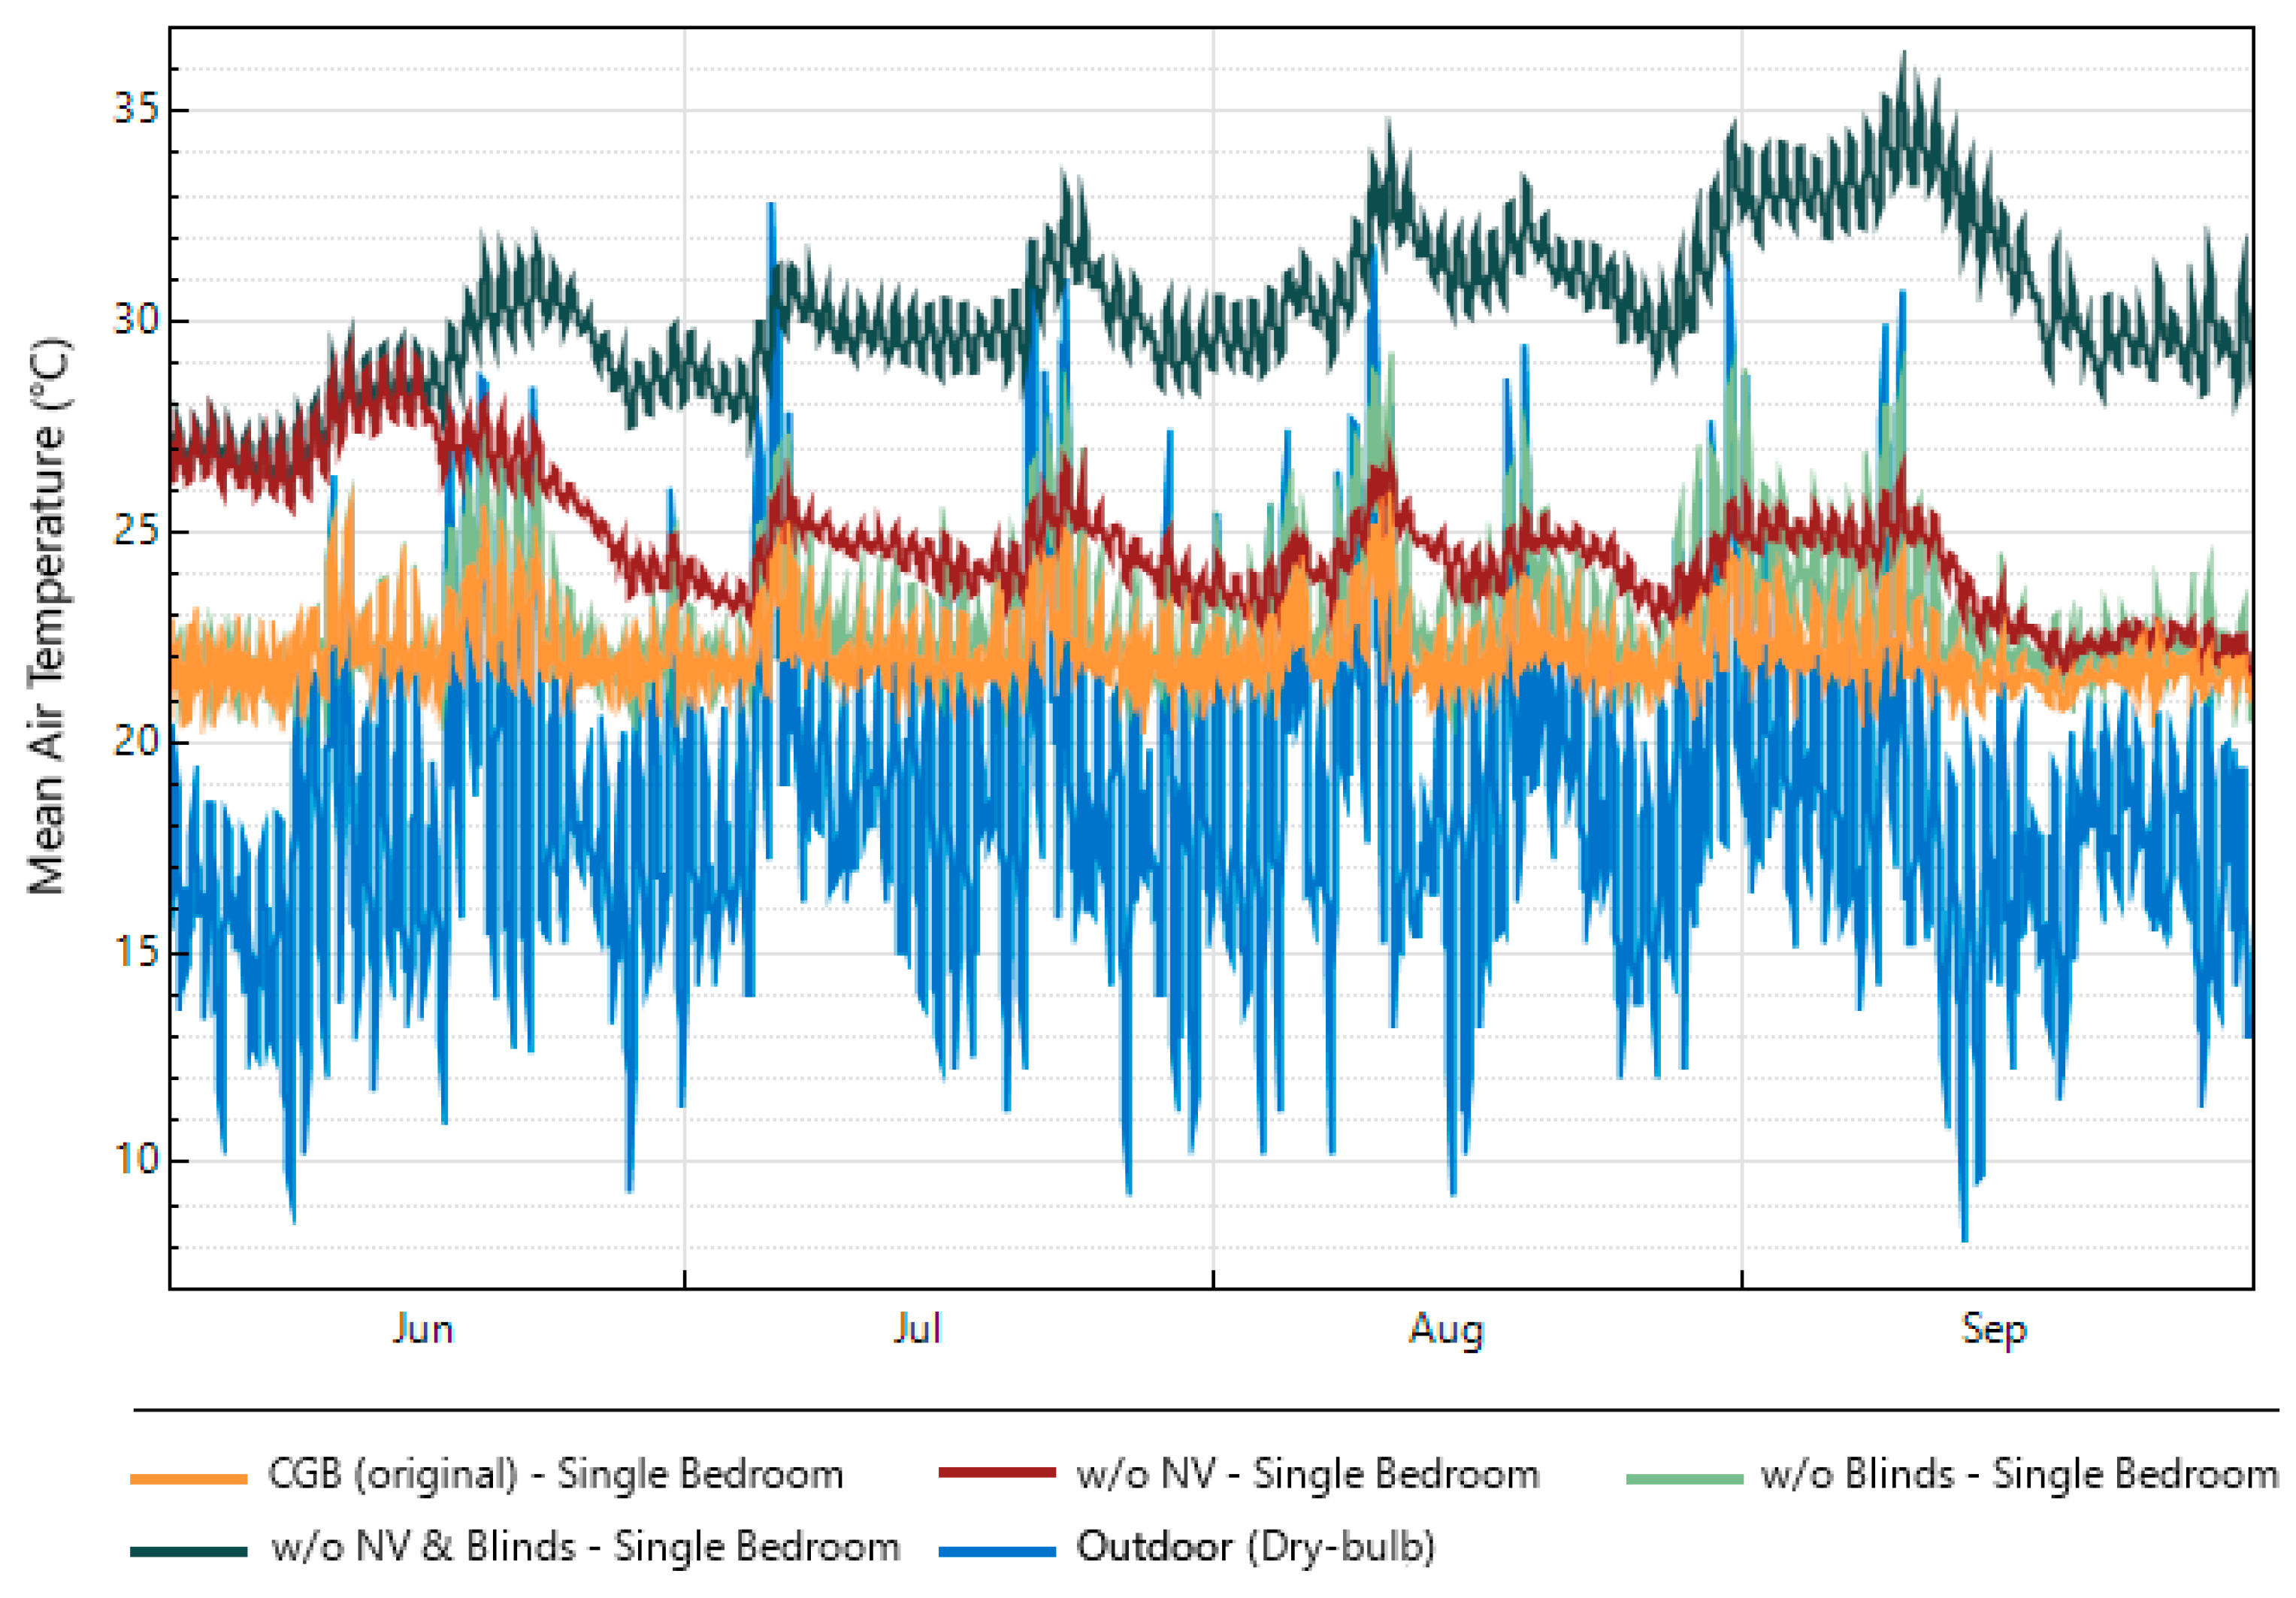Click the w/o NV - Single Bedroom label
This screenshot has width=2296, height=1598.
click(x=1307, y=1475)
